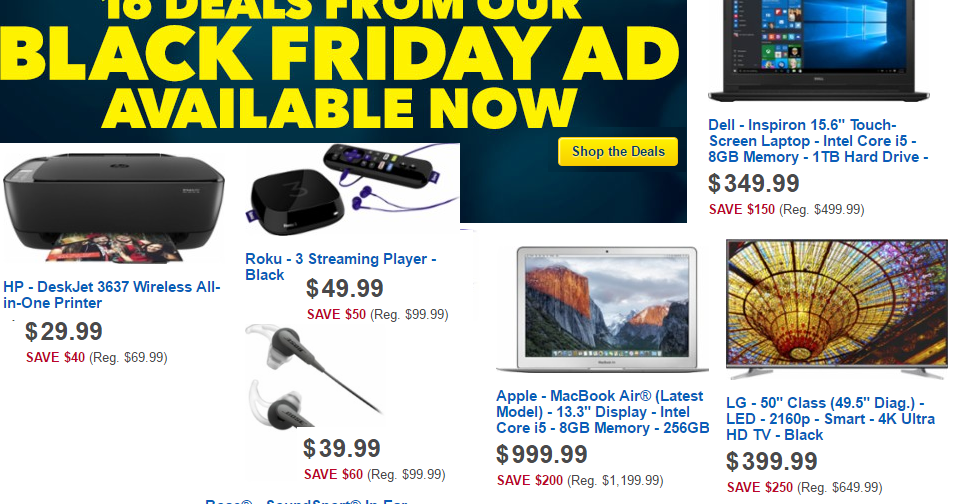Click the $49.99 Roku price

point(345,289)
